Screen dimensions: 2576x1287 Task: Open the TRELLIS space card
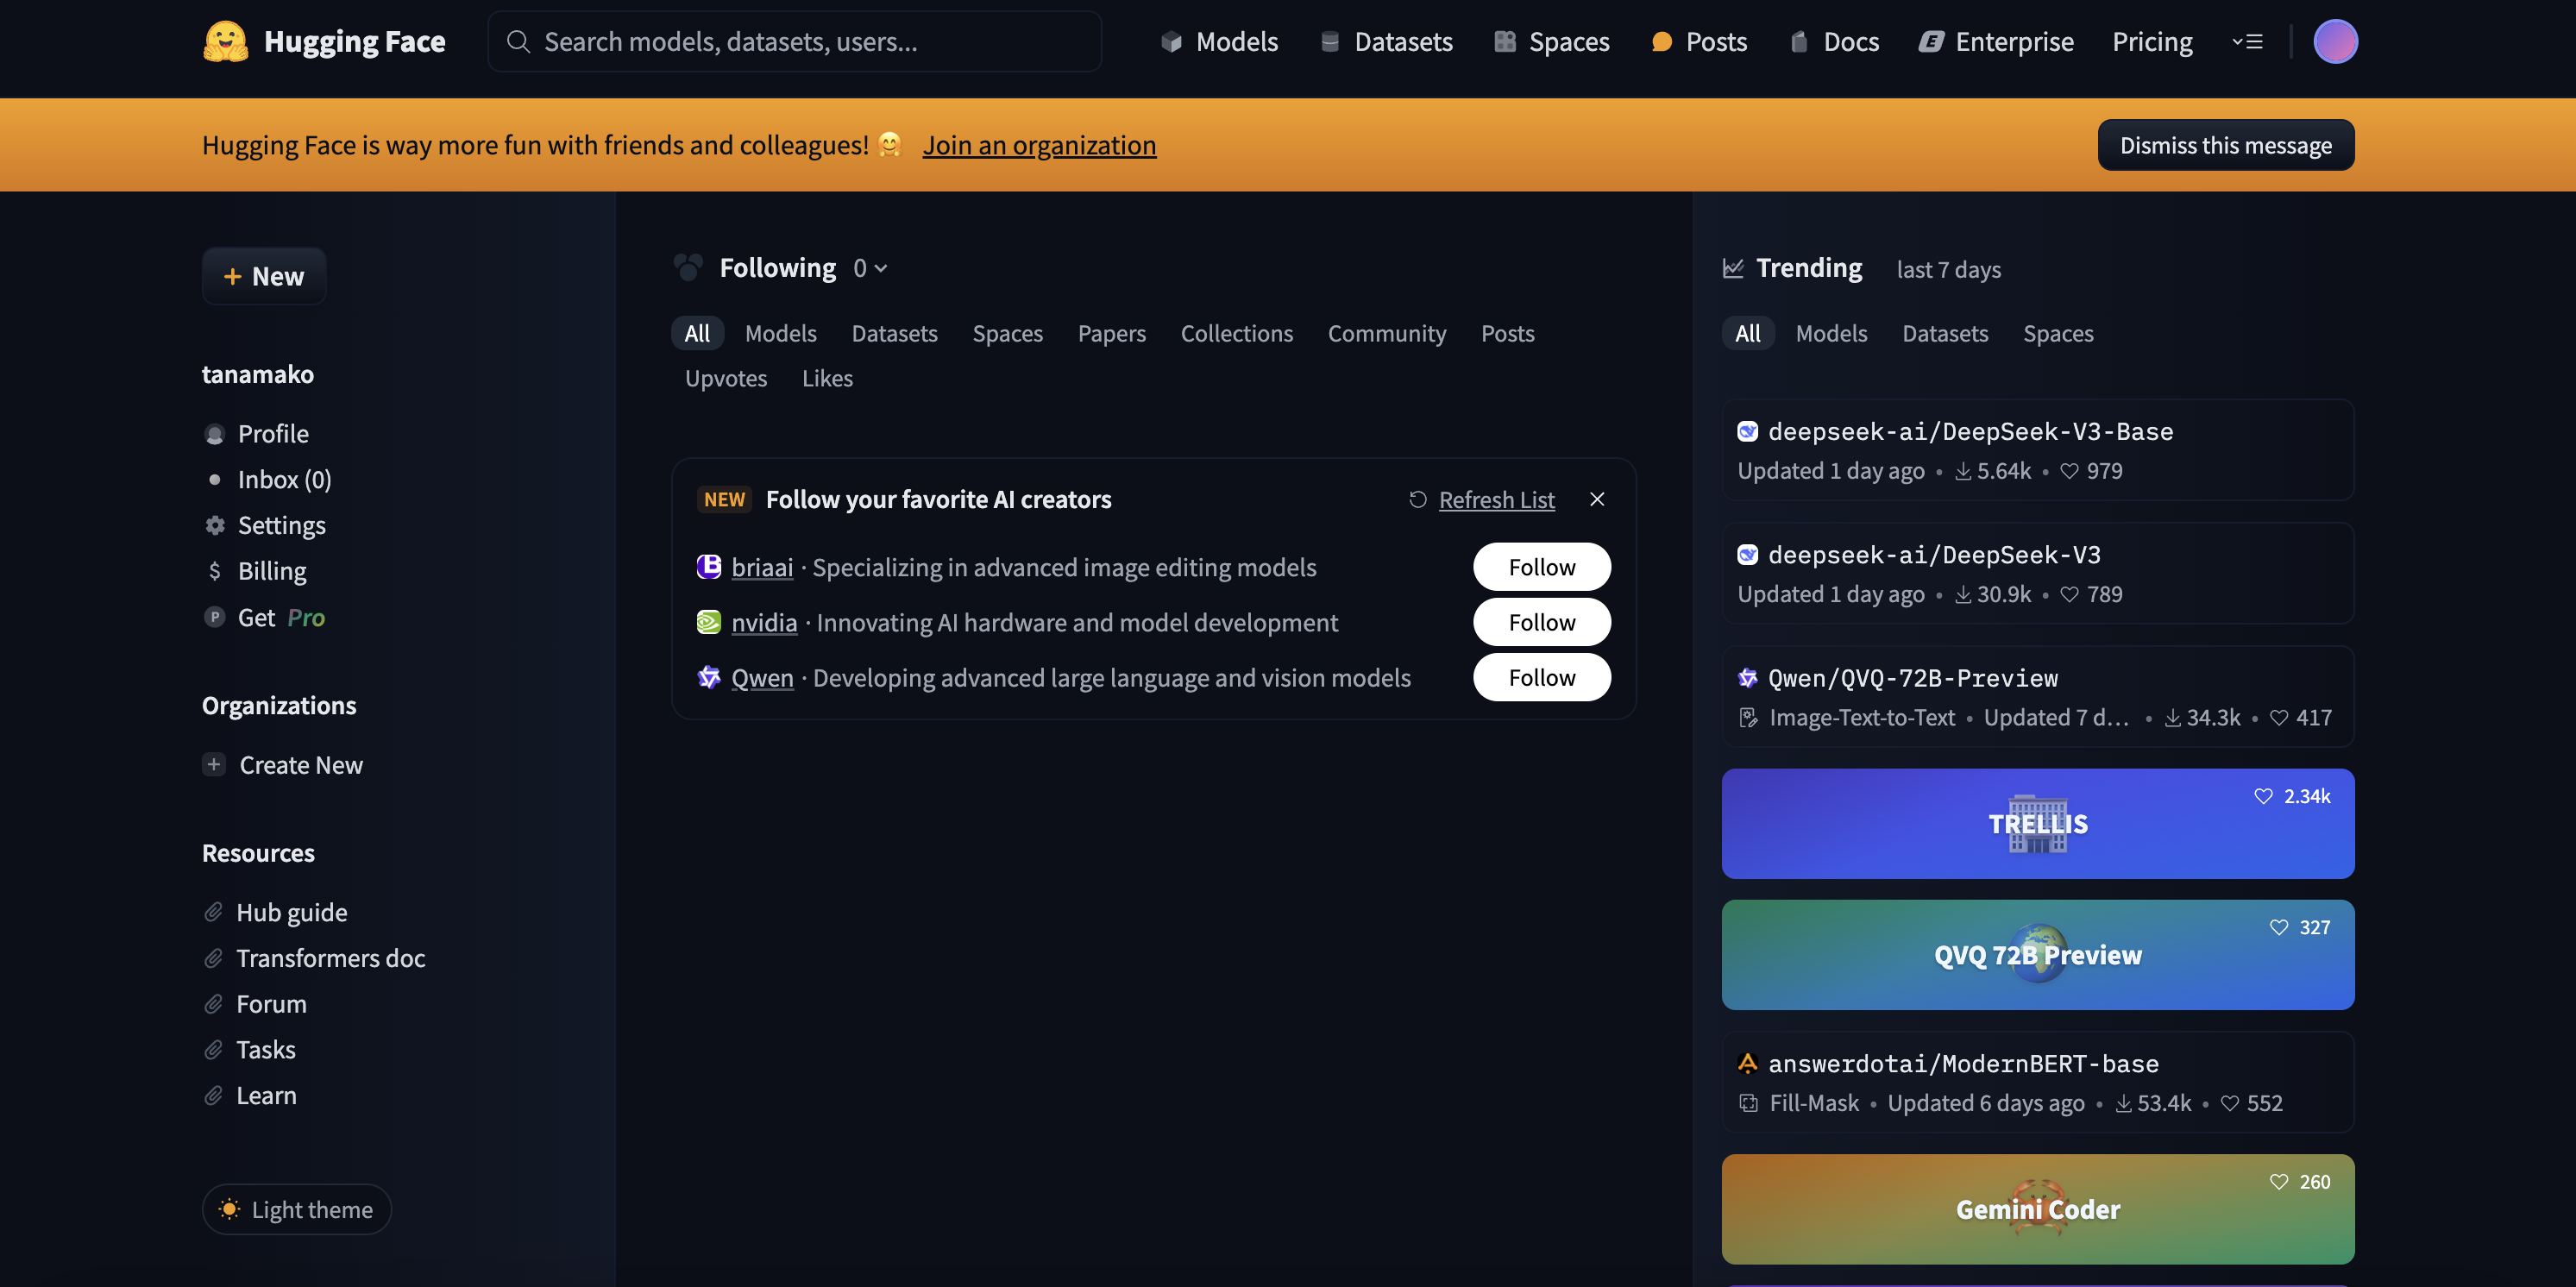click(2037, 823)
